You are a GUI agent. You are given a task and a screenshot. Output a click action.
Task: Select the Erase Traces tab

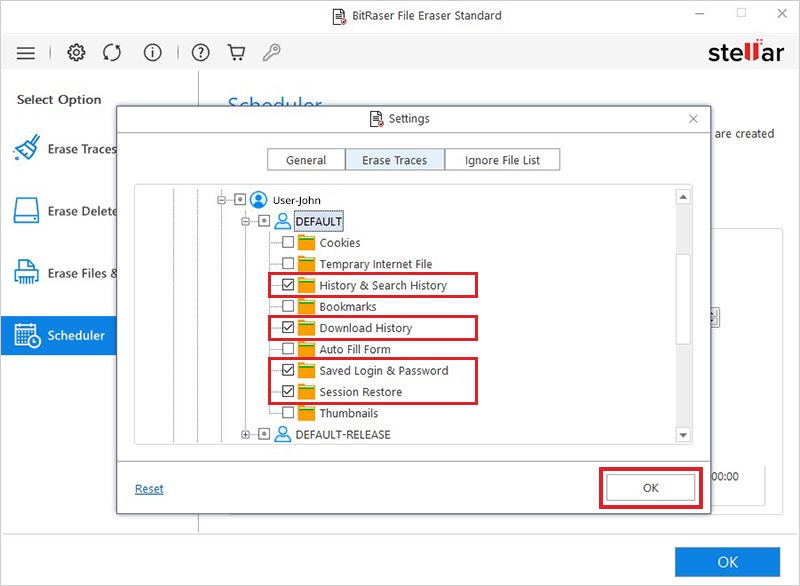tap(395, 160)
